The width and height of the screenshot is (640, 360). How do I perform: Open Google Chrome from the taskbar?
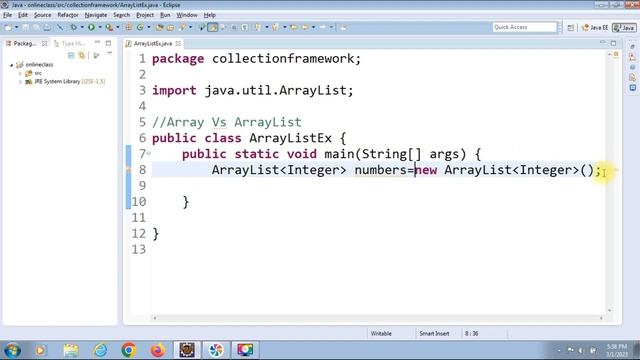tap(129, 350)
